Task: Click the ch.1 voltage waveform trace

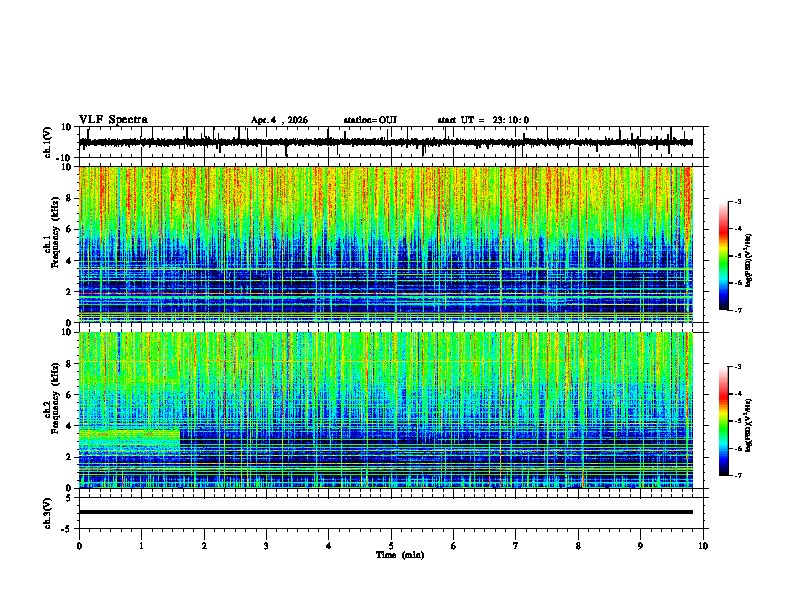Action: (386, 142)
